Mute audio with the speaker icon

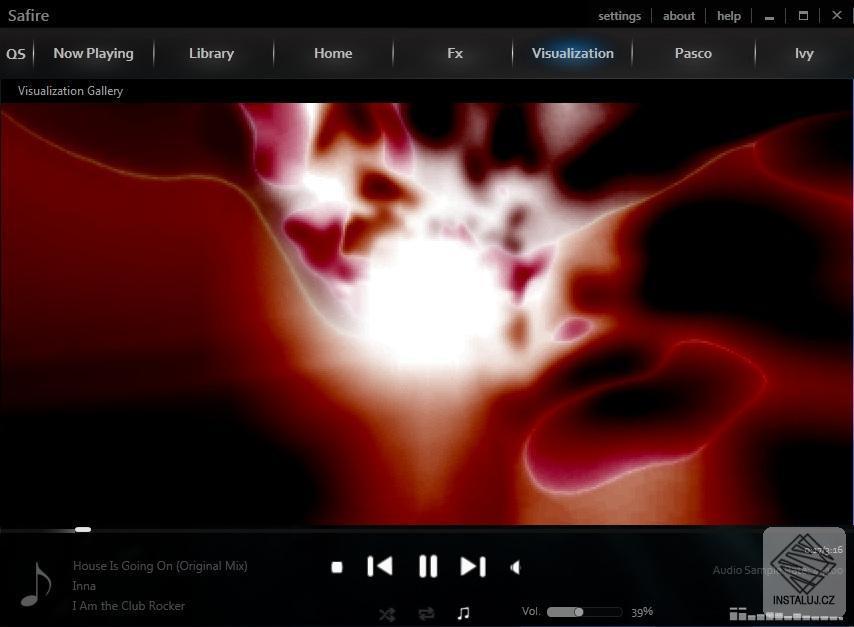point(516,568)
